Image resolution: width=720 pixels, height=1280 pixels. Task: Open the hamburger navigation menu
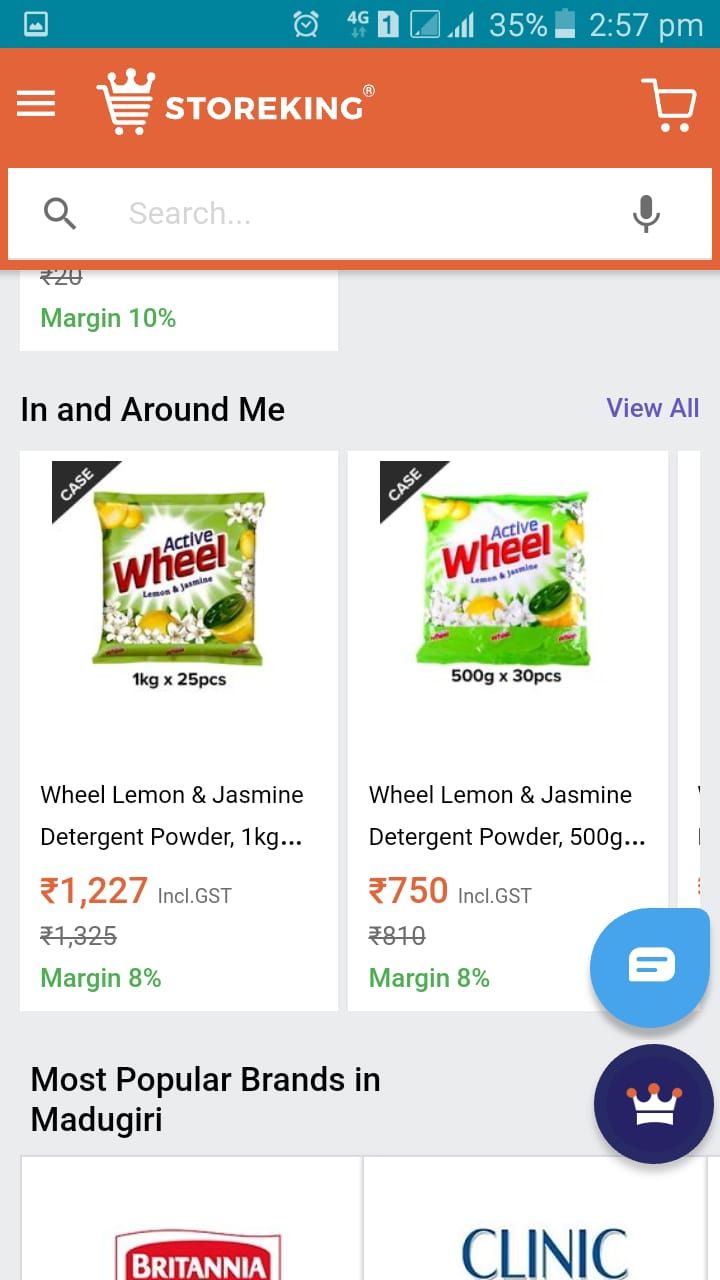(x=36, y=104)
